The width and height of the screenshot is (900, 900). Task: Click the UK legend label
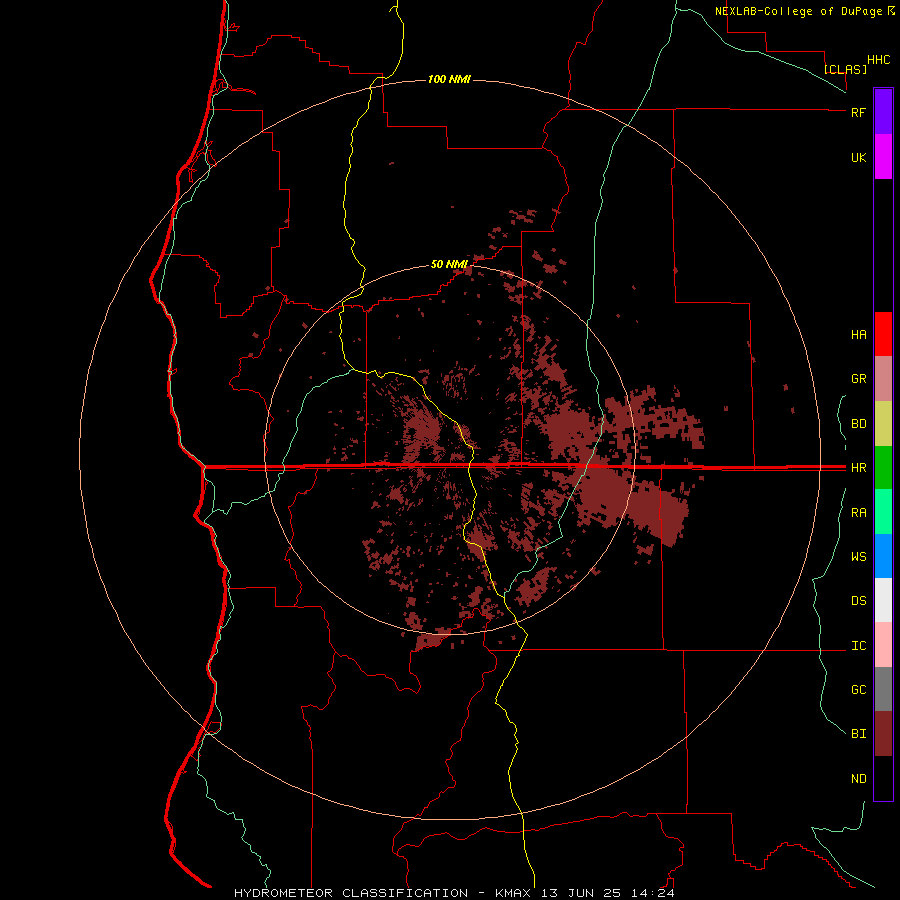pos(858,157)
